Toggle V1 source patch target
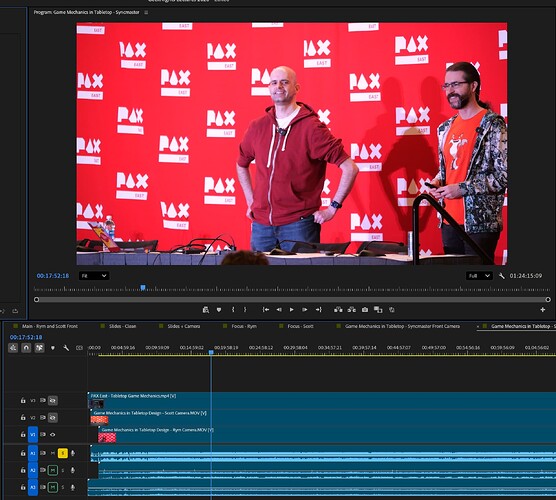Viewport: 556px width, 500px height. pos(33,434)
